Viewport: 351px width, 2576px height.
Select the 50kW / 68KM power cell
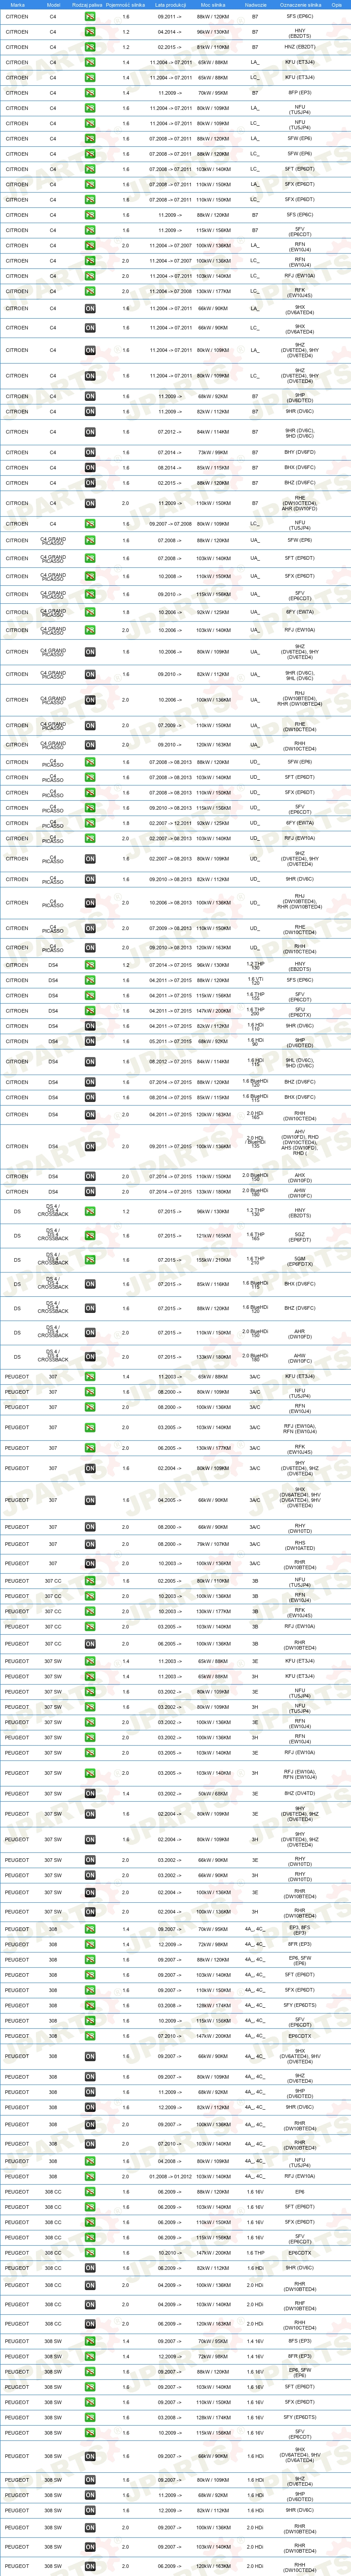click(213, 1794)
